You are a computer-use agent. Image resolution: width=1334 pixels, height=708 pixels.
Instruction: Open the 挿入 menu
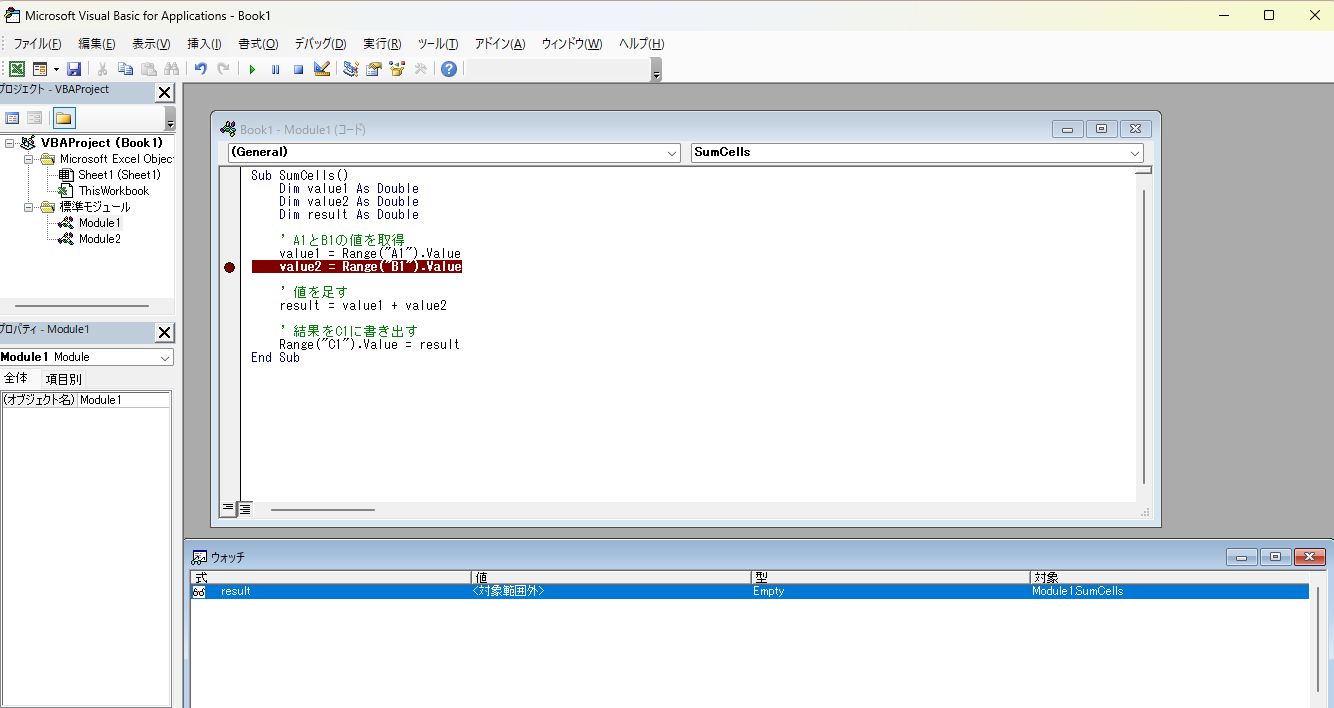coord(204,44)
